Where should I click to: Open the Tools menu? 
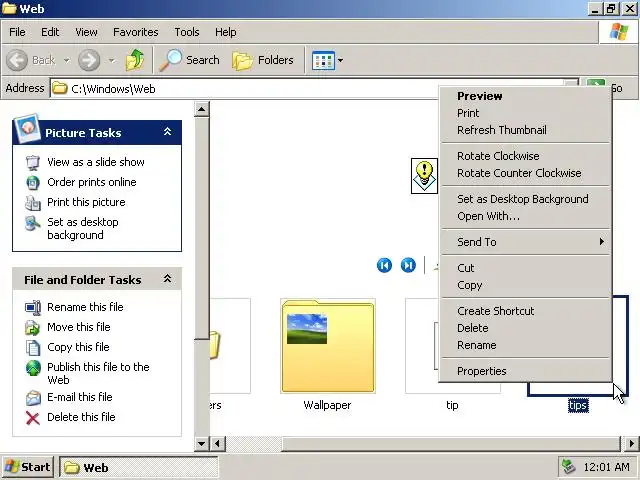[187, 32]
